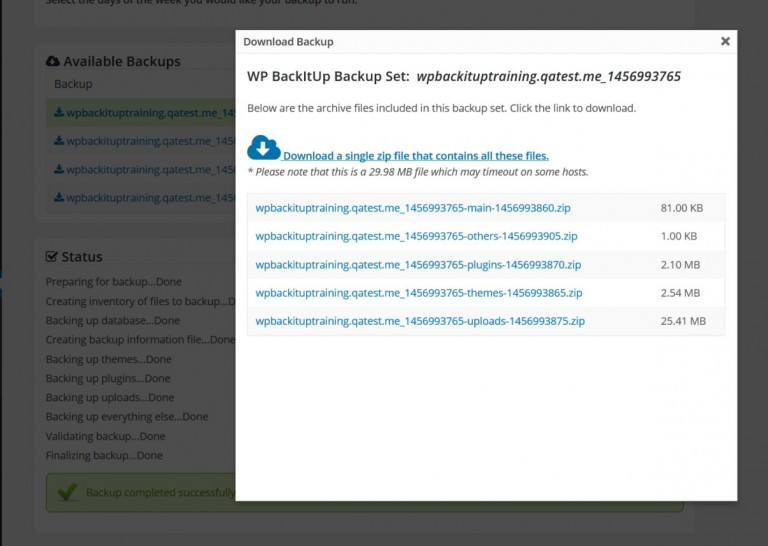Viewport: 768px width, 546px height.
Task: Click the 1.00 KB size value
Action: pos(679,236)
